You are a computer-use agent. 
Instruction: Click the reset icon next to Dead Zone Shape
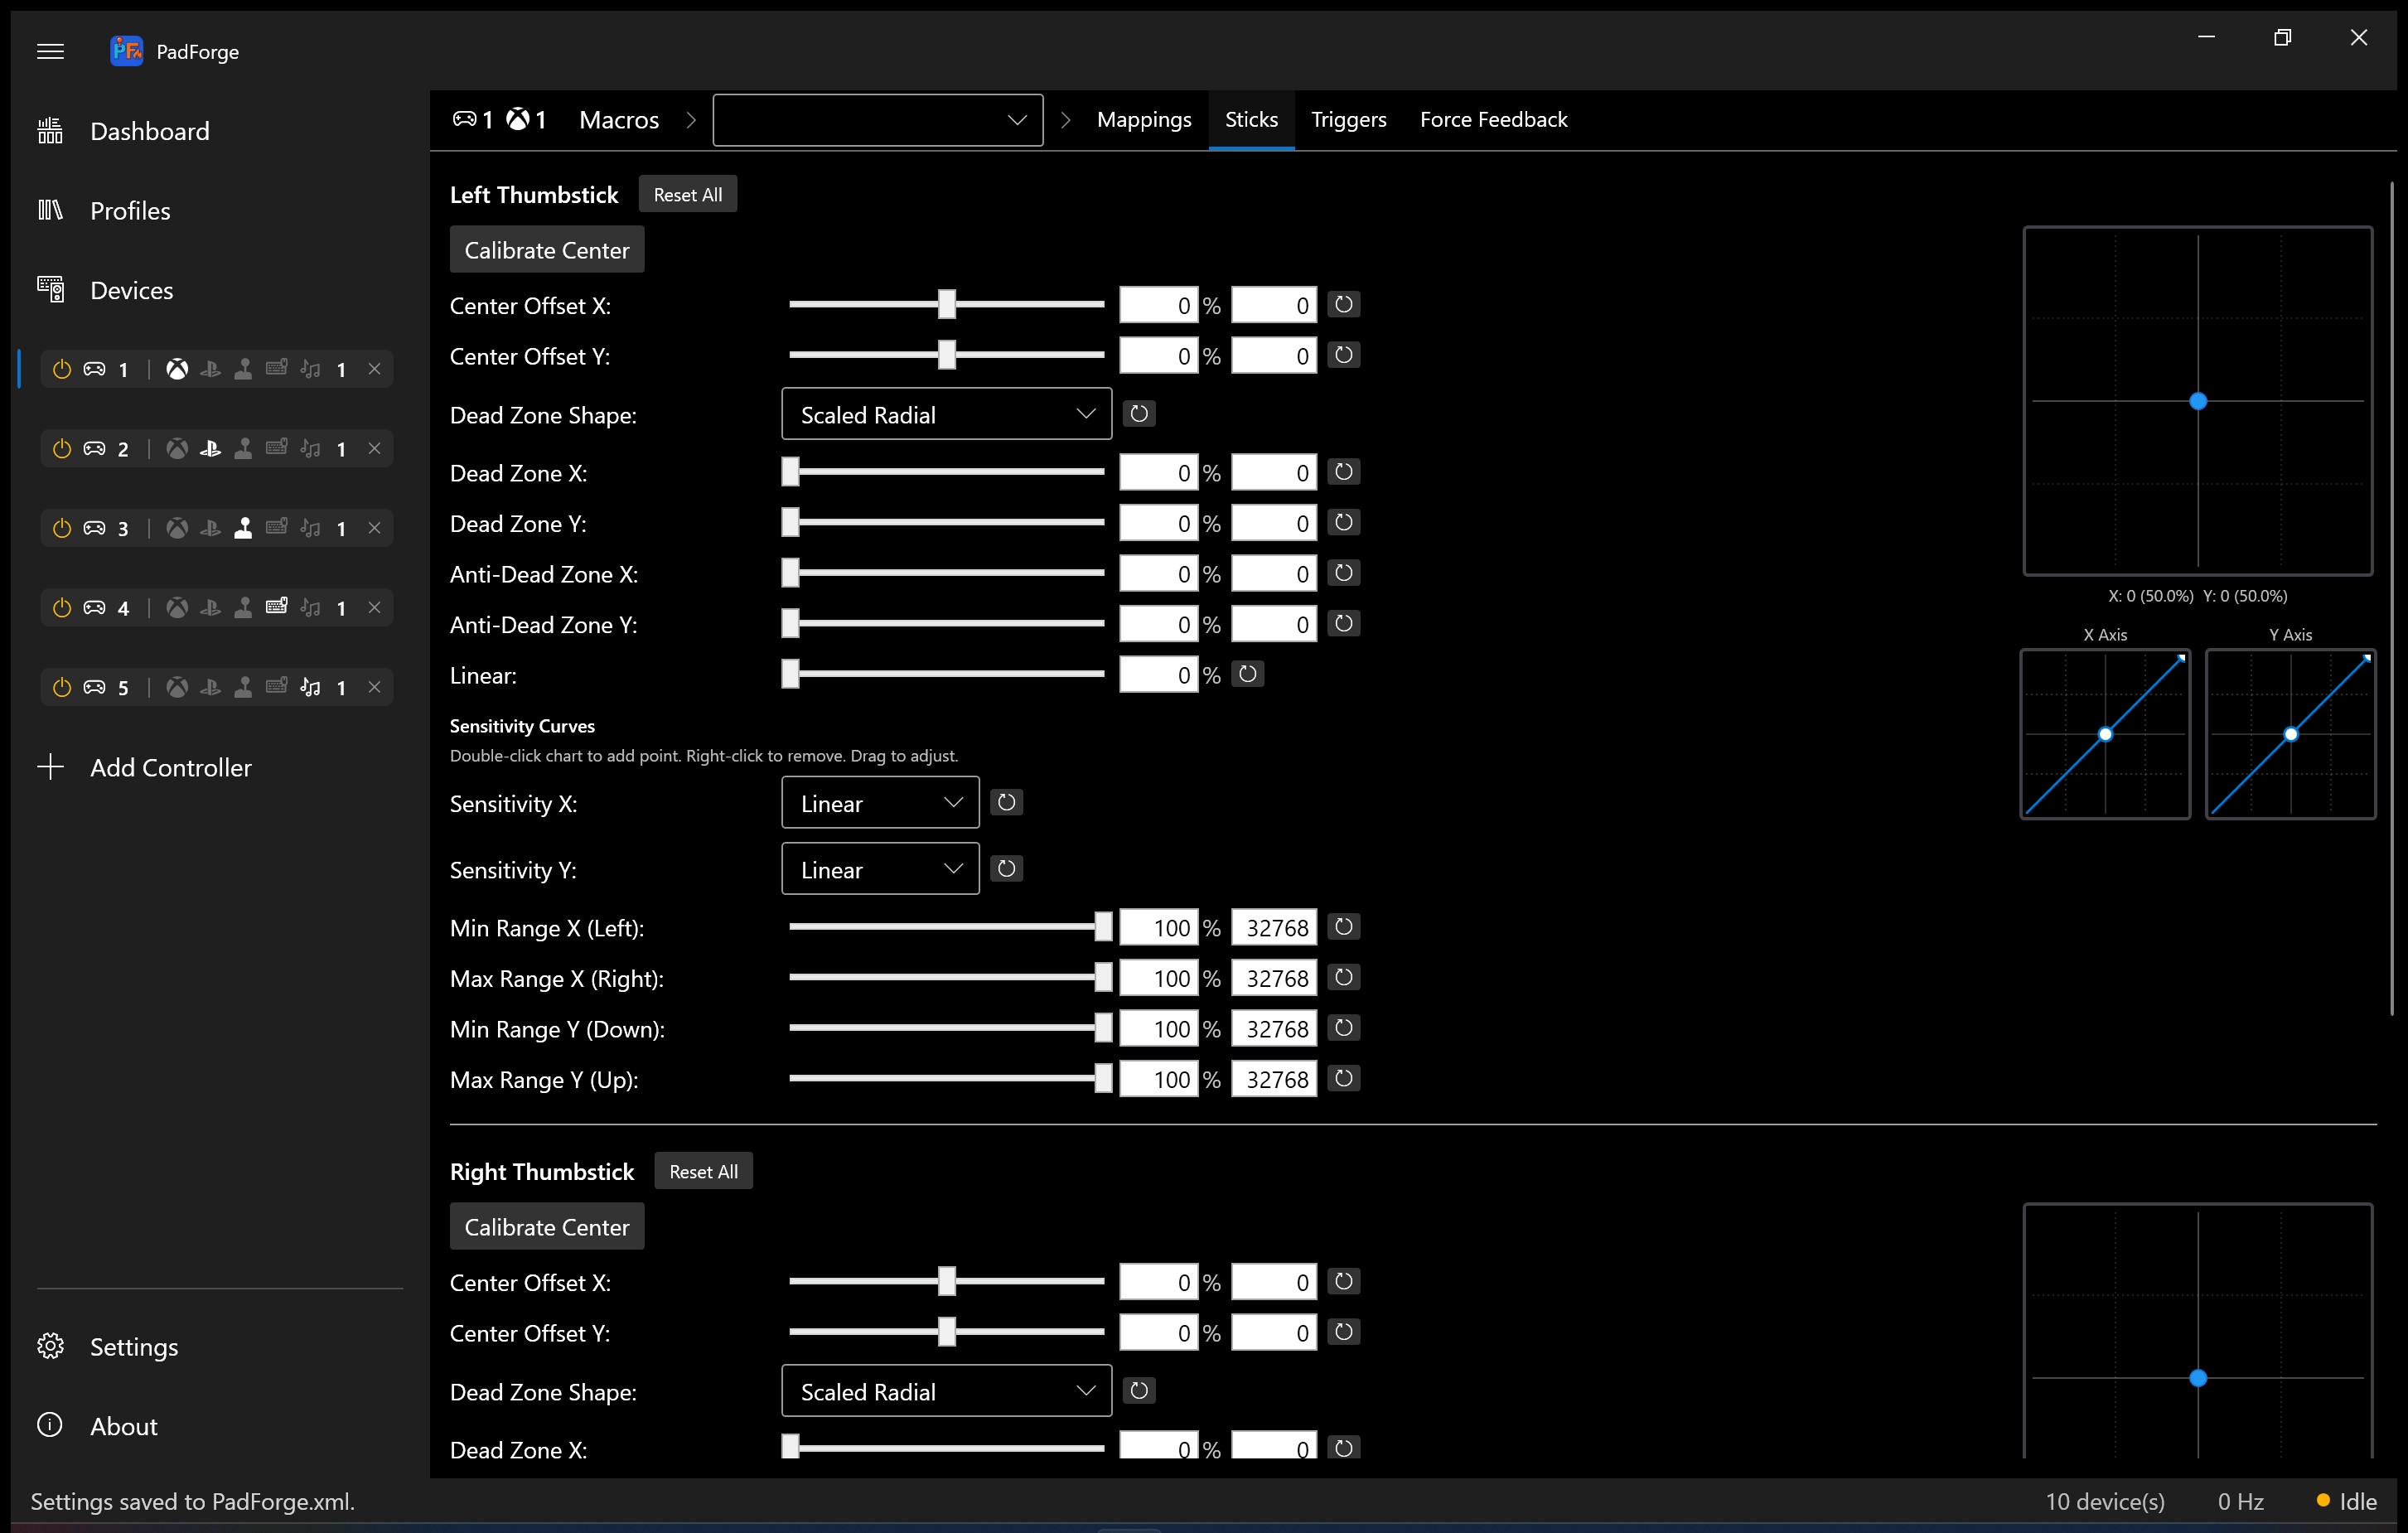[1139, 413]
